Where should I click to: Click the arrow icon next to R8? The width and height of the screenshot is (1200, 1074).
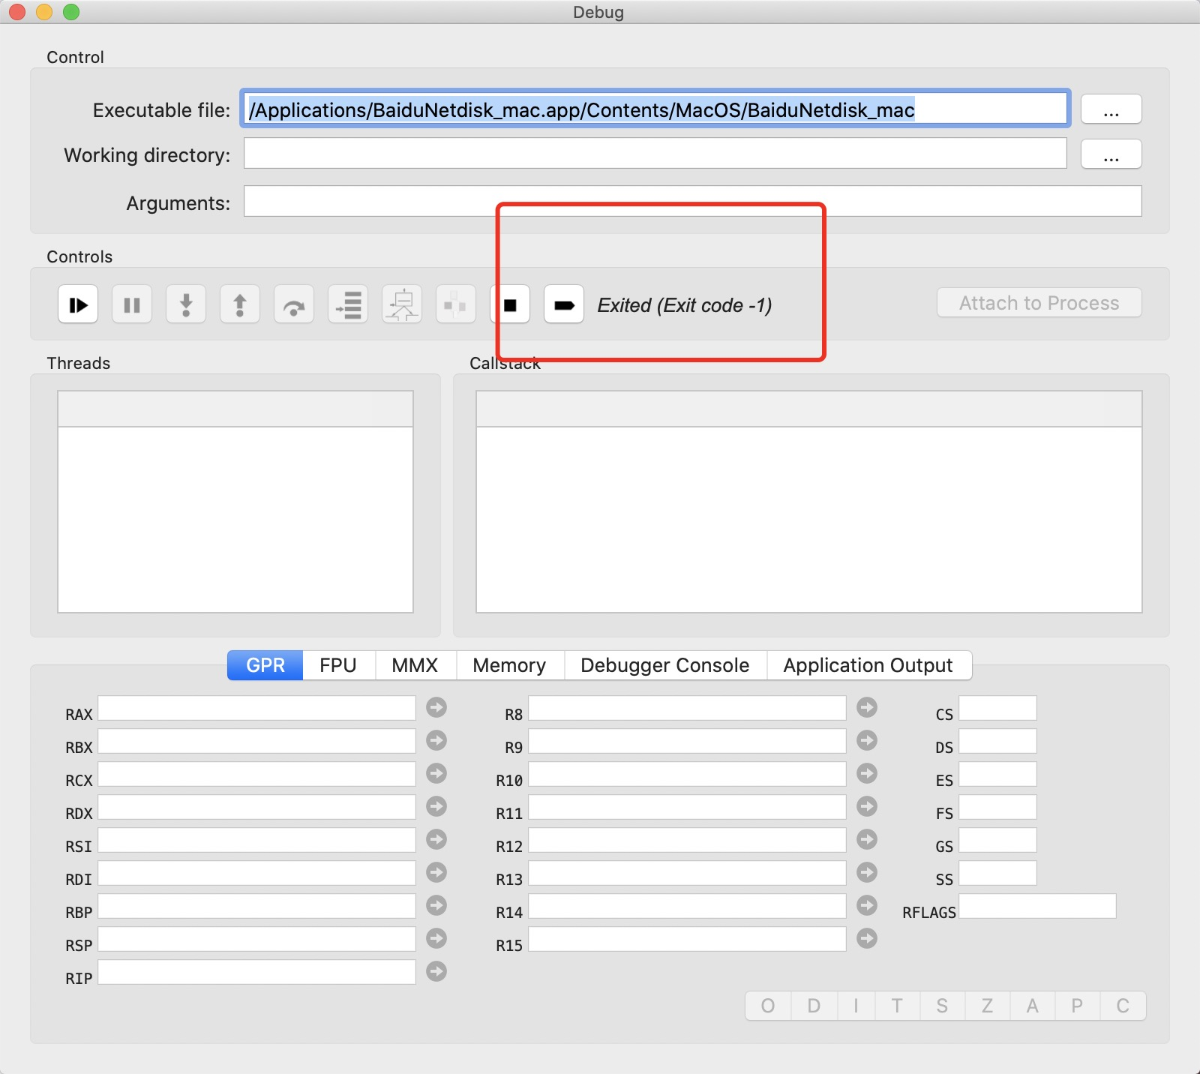point(868,708)
